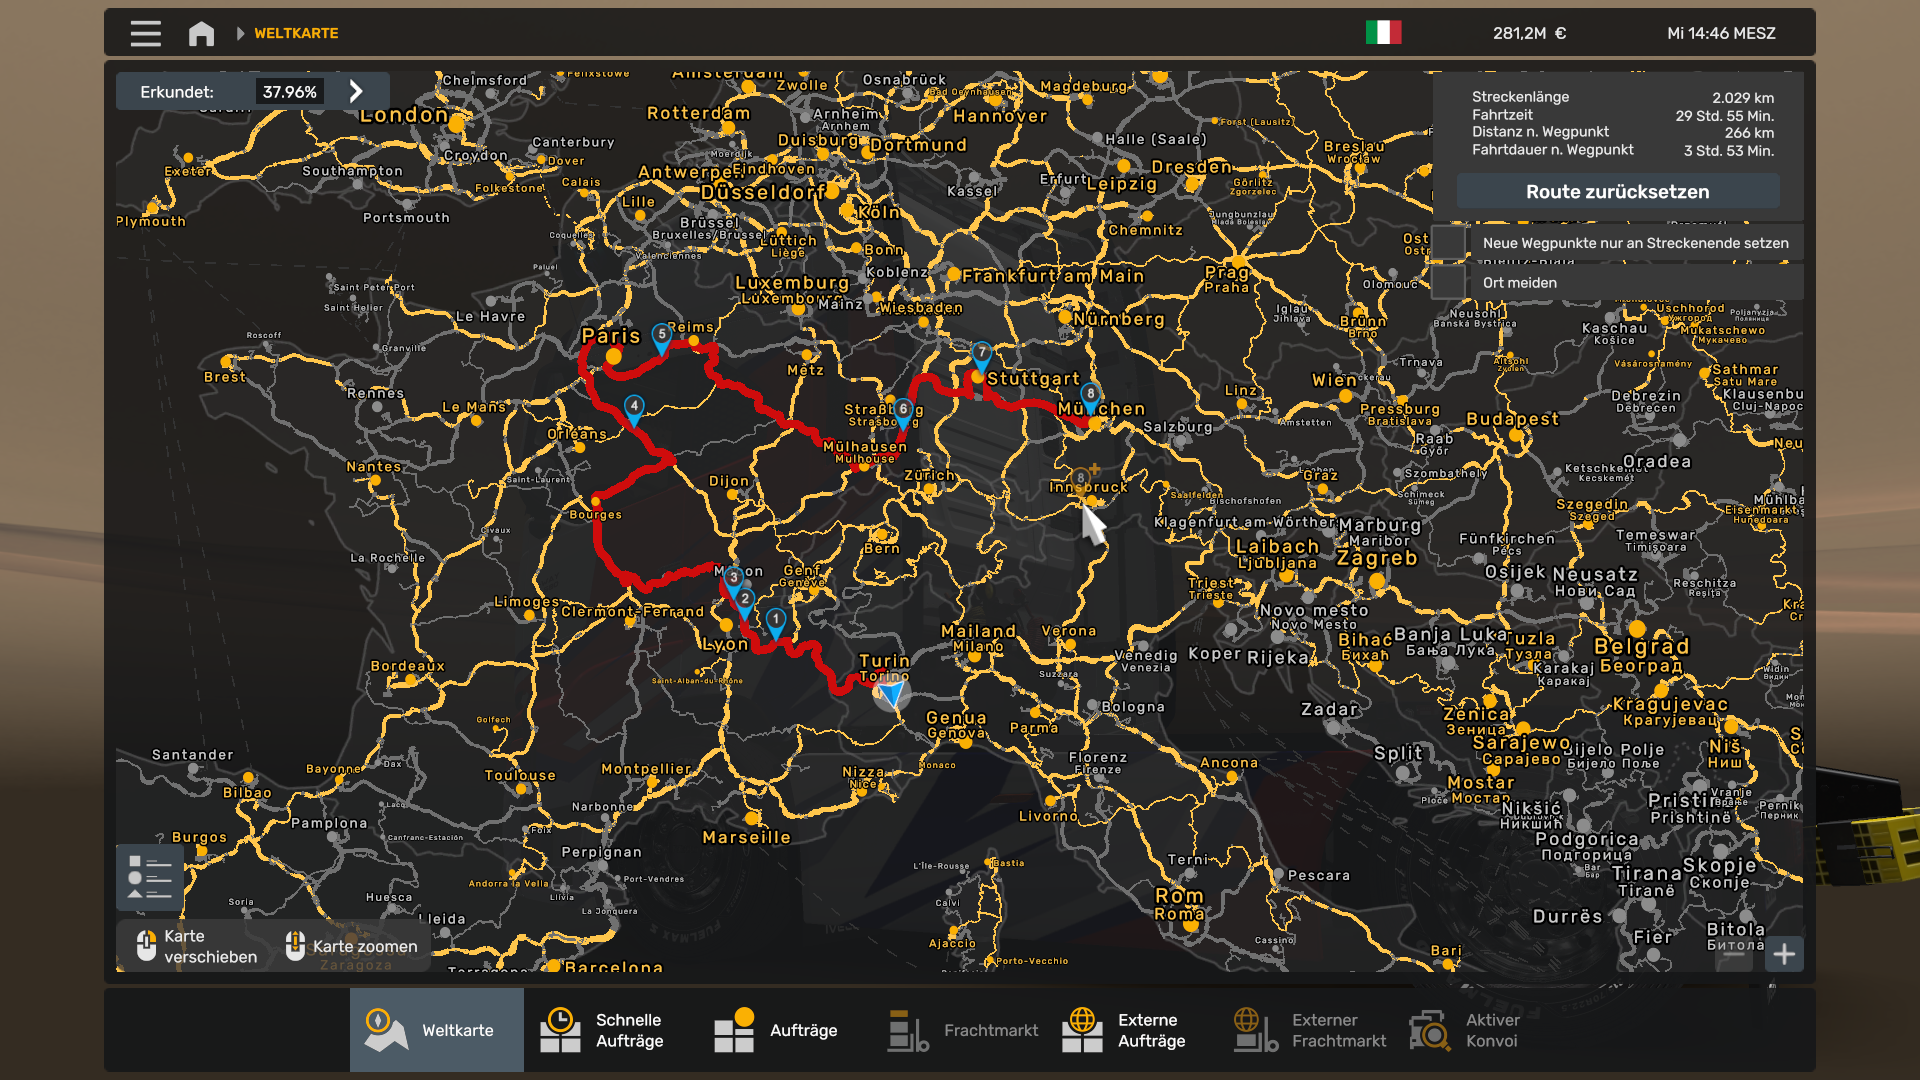Expand the Erkundet exploration arrow
This screenshot has width=1920, height=1080.
pyautogui.click(x=356, y=91)
